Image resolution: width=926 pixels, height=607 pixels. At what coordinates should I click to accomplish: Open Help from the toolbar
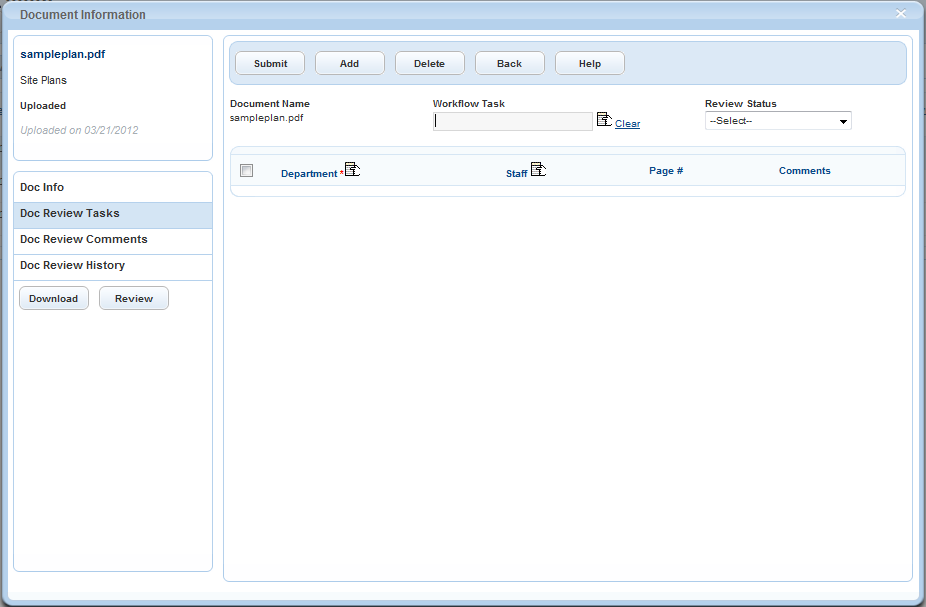pos(590,64)
